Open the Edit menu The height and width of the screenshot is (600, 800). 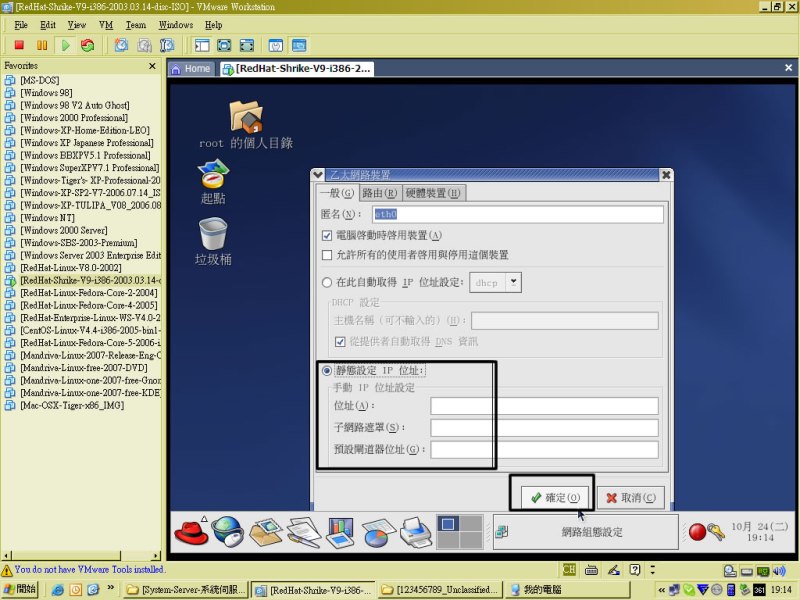[x=48, y=25]
